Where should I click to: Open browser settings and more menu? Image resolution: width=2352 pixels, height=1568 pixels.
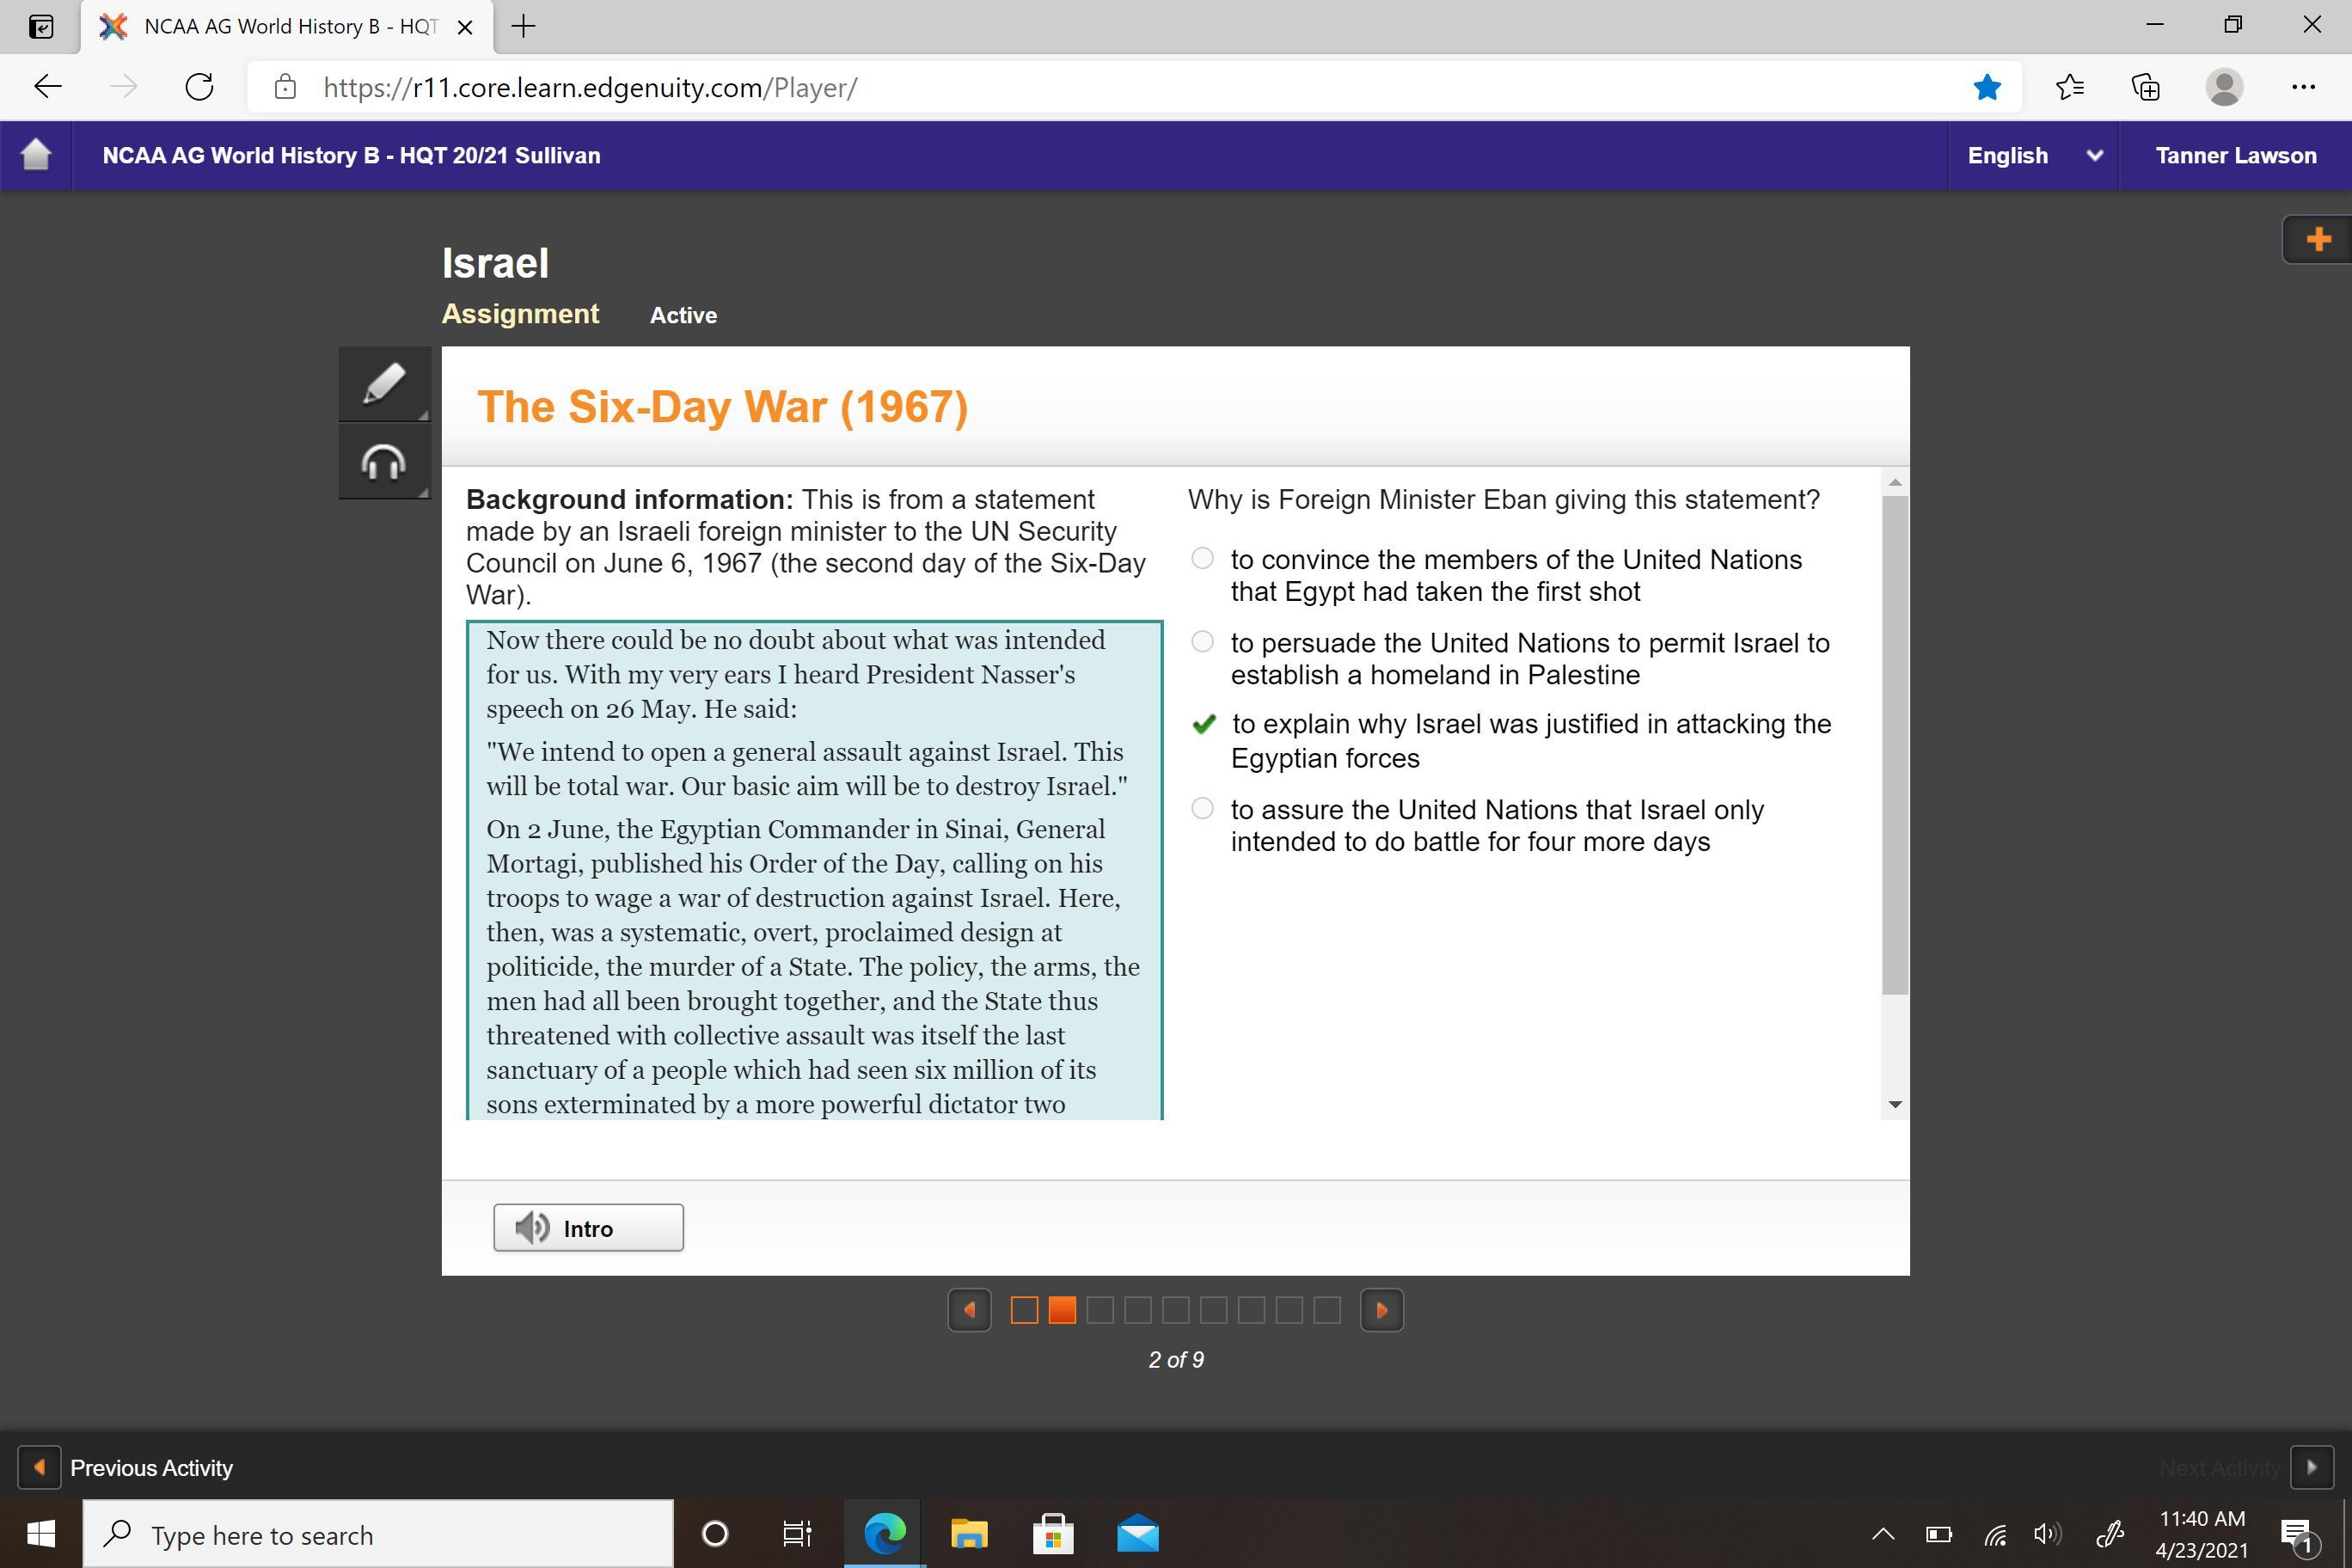point(2303,88)
